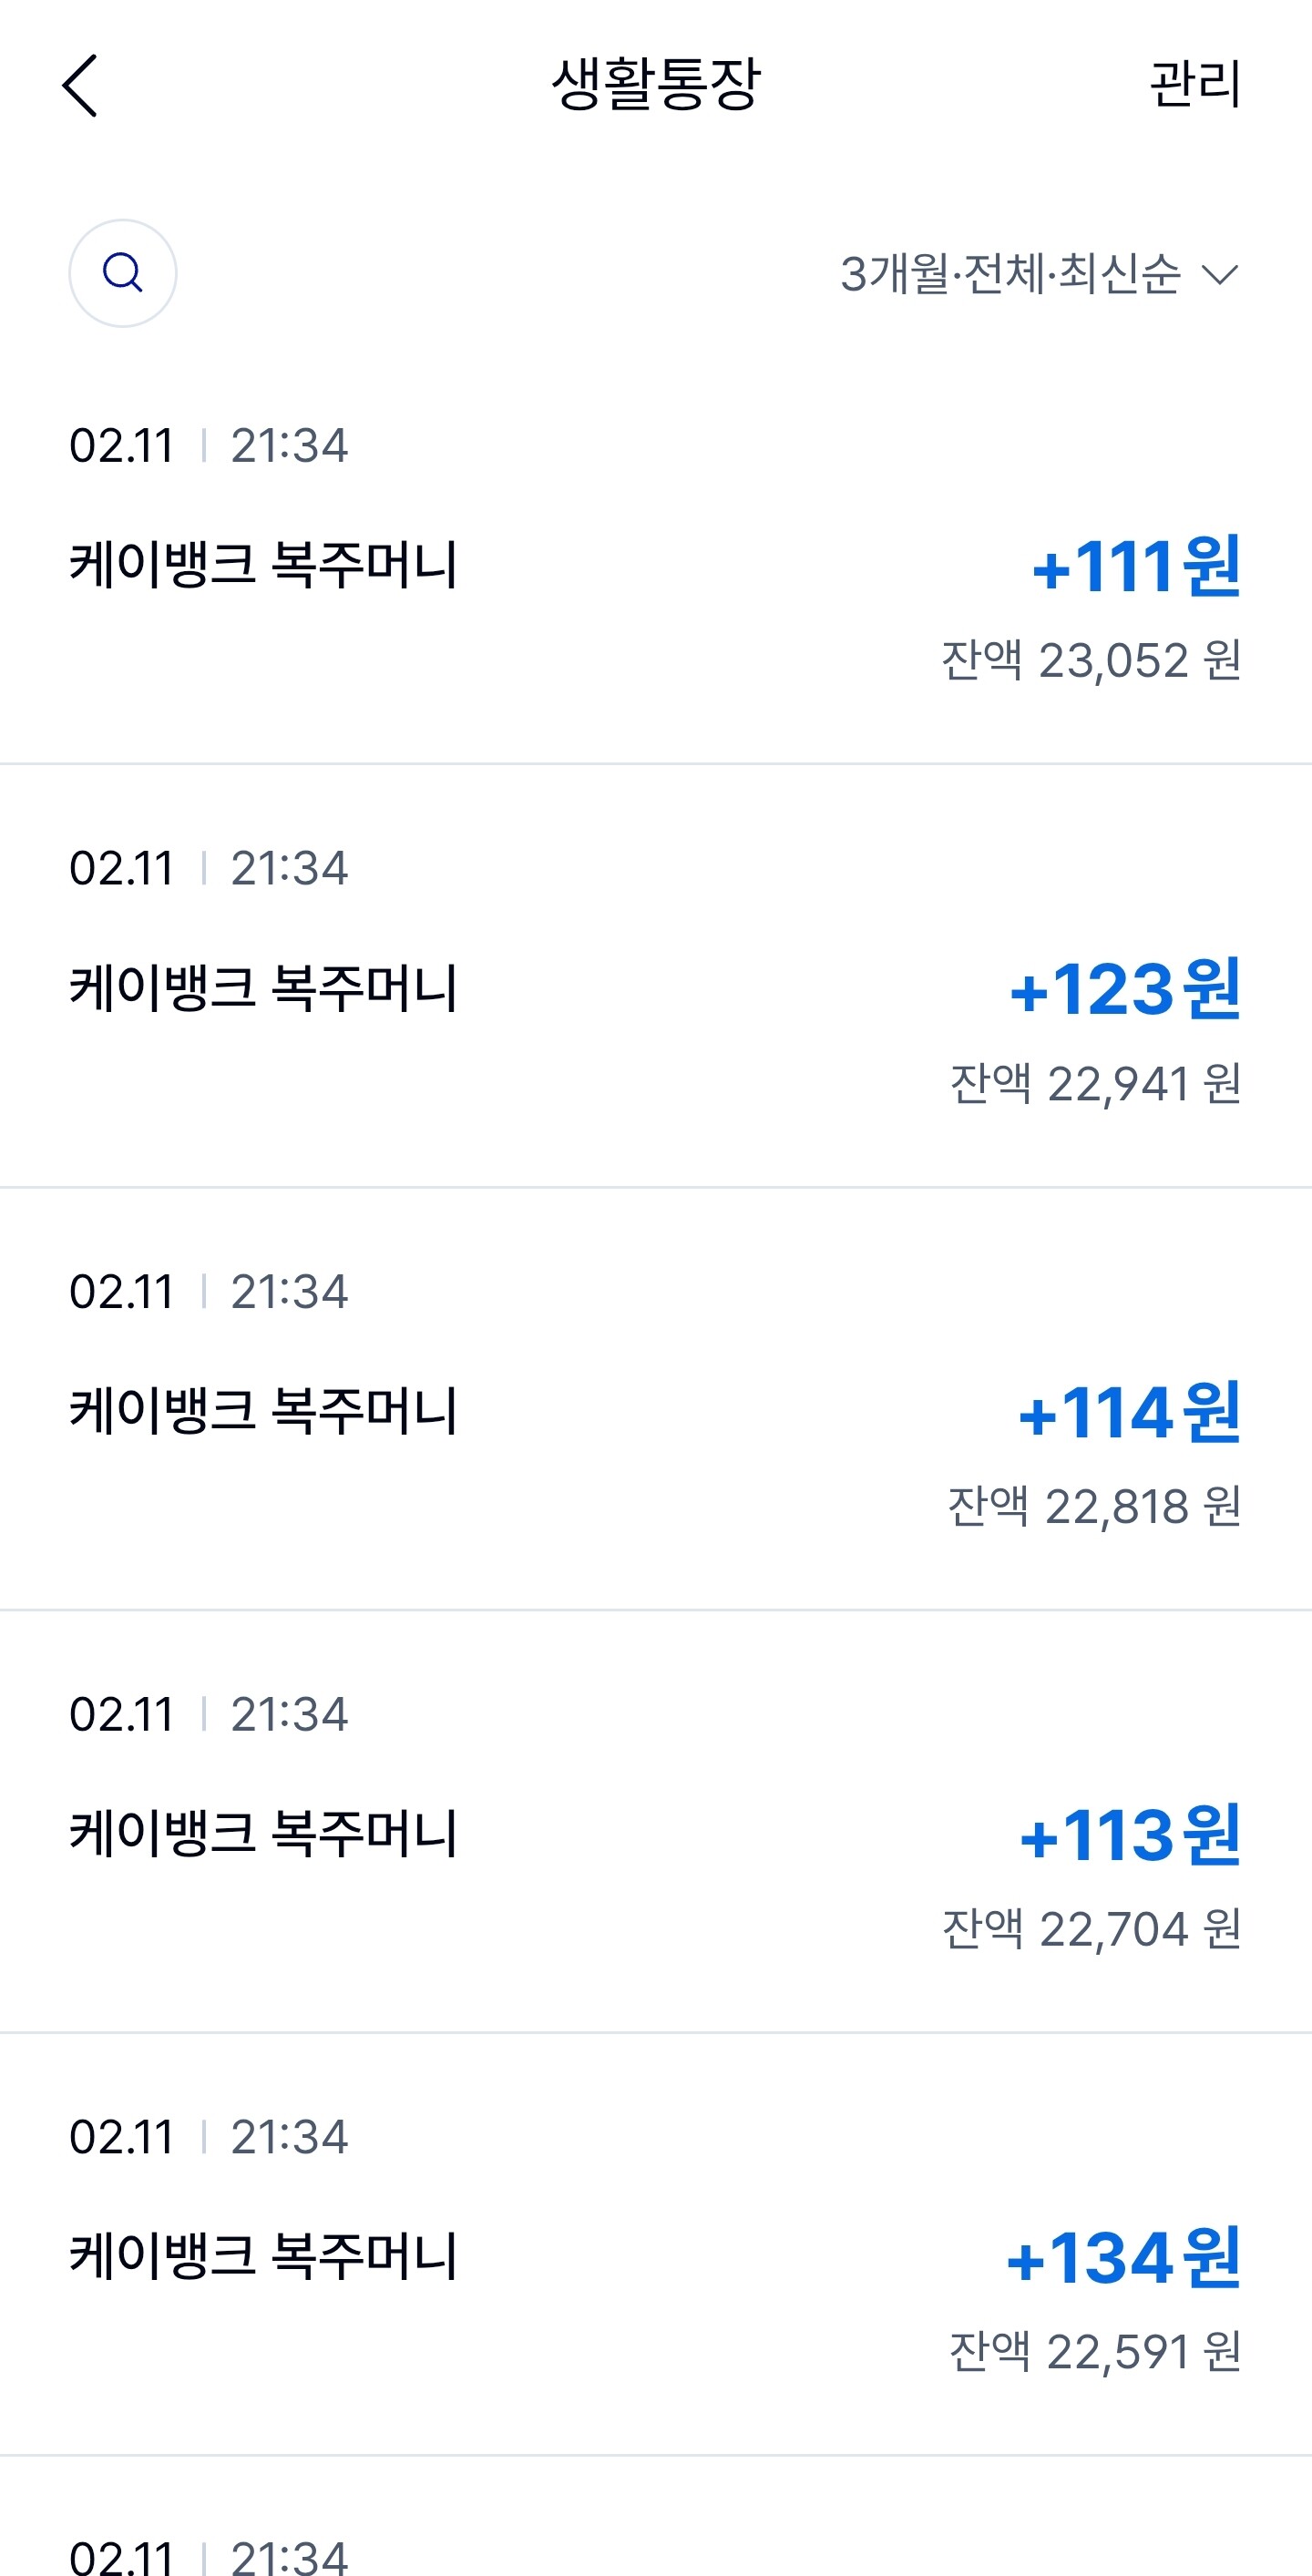Open the partially visible bottom transaction row
The image size is (1312, 2576).
[656, 2517]
